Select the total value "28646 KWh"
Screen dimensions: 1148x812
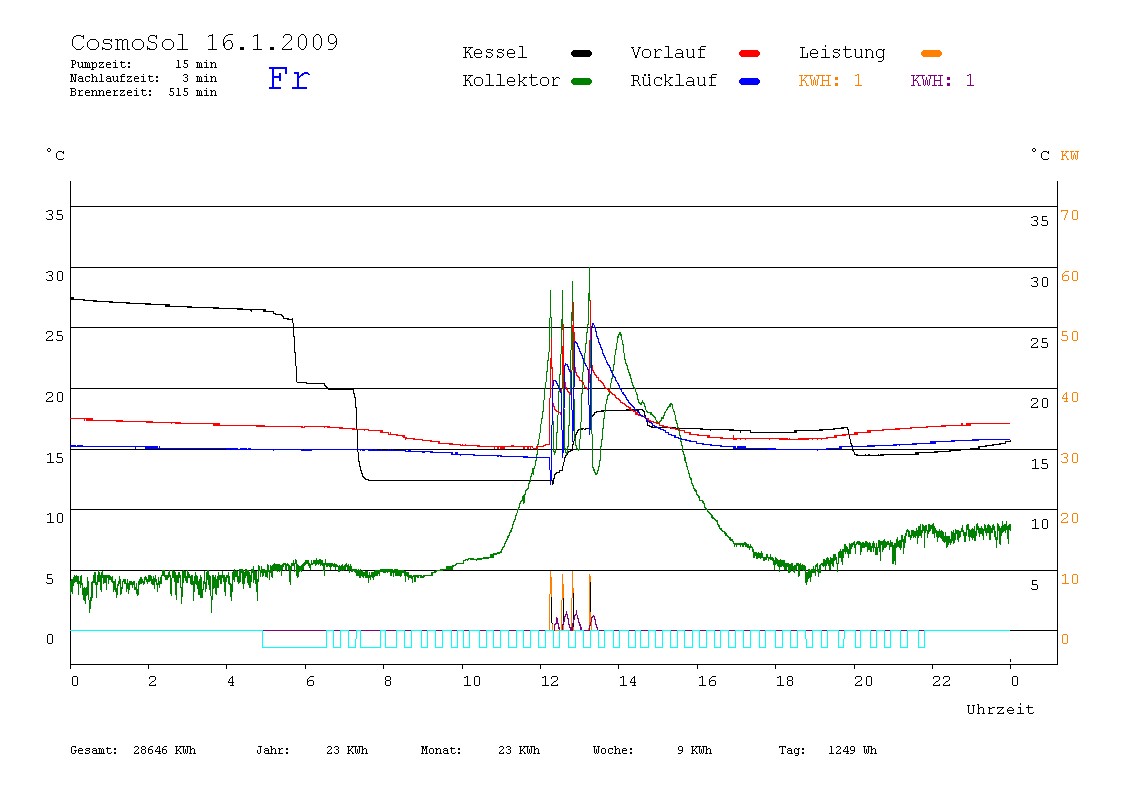coord(165,750)
